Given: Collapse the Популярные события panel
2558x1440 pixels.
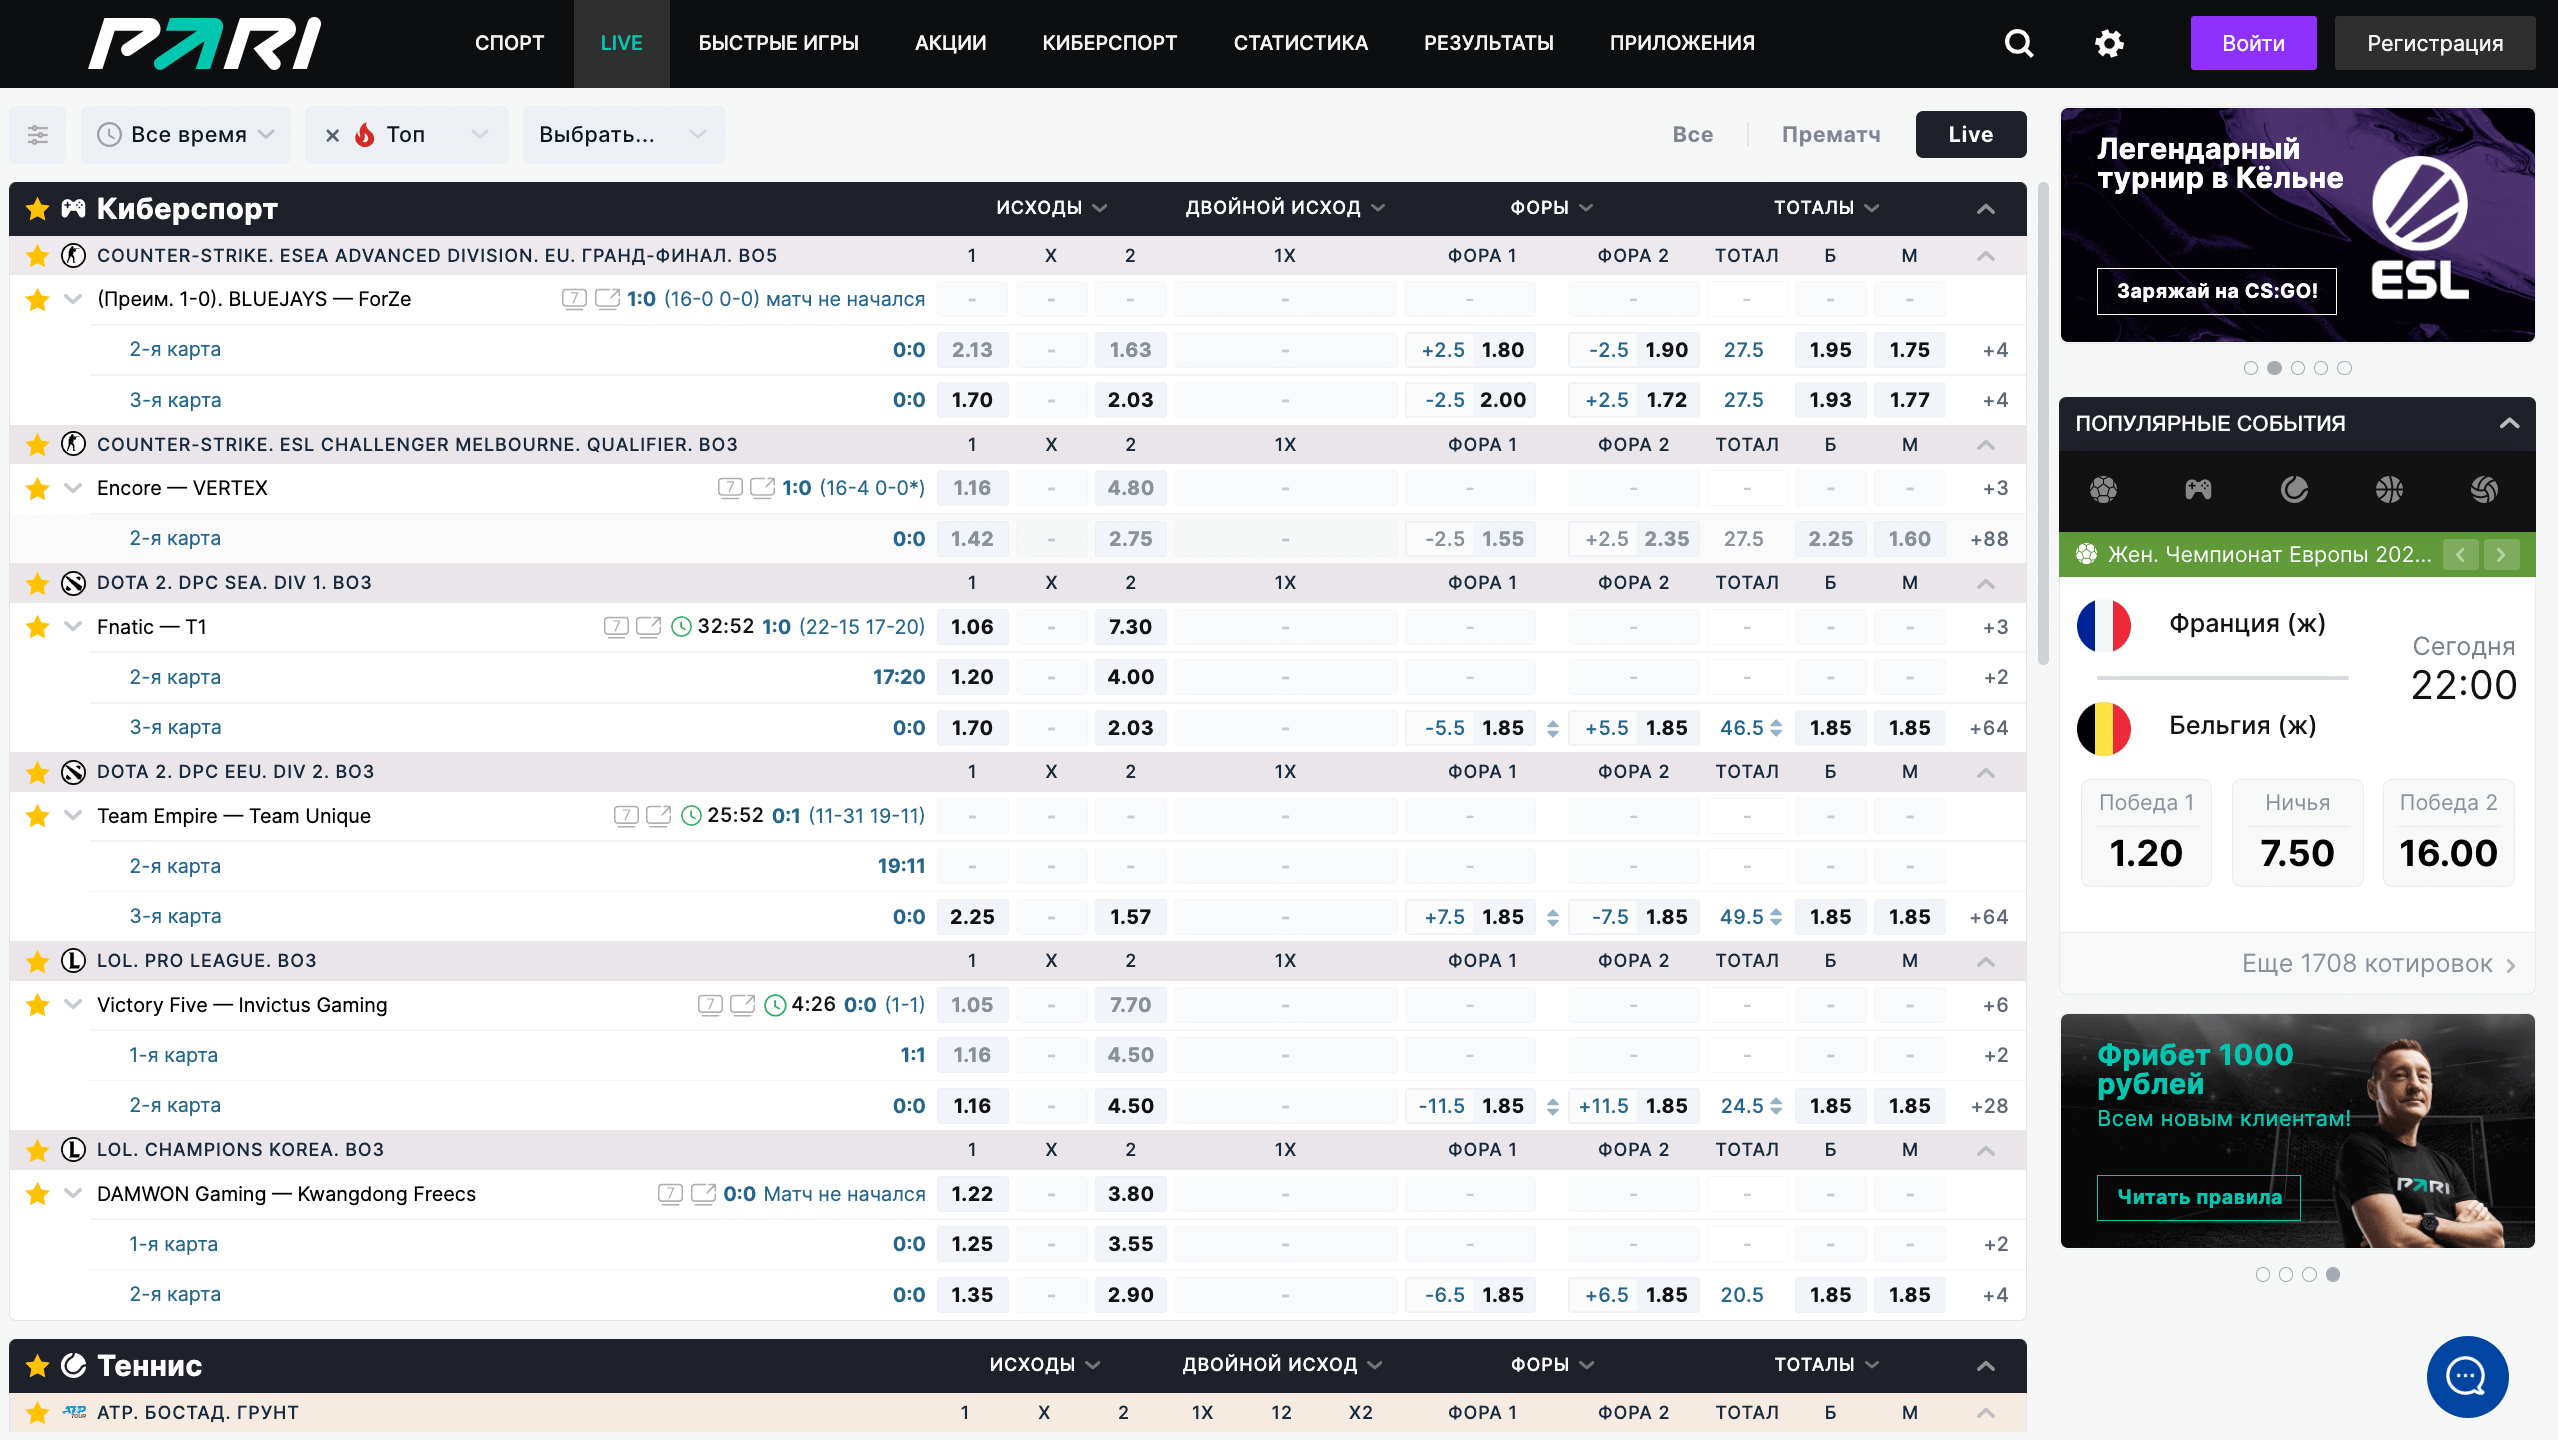Looking at the screenshot, I should [x=2509, y=423].
